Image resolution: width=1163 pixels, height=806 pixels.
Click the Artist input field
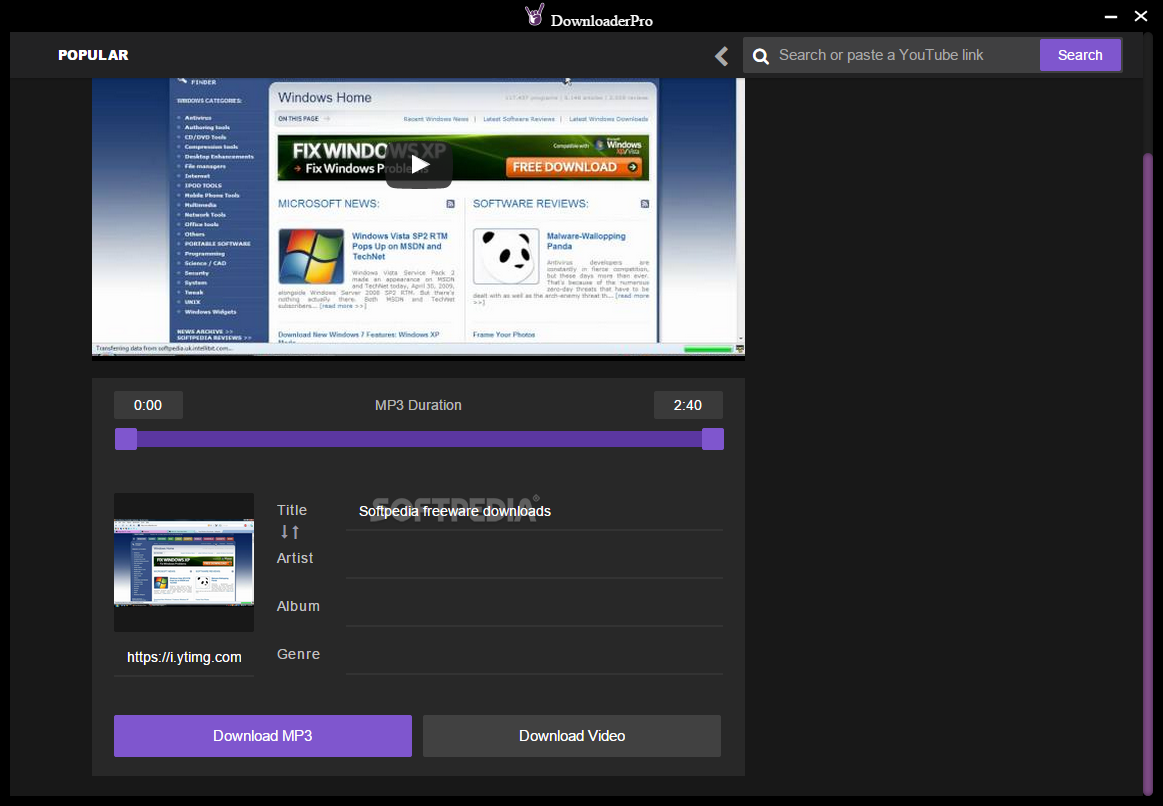point(534,559)
